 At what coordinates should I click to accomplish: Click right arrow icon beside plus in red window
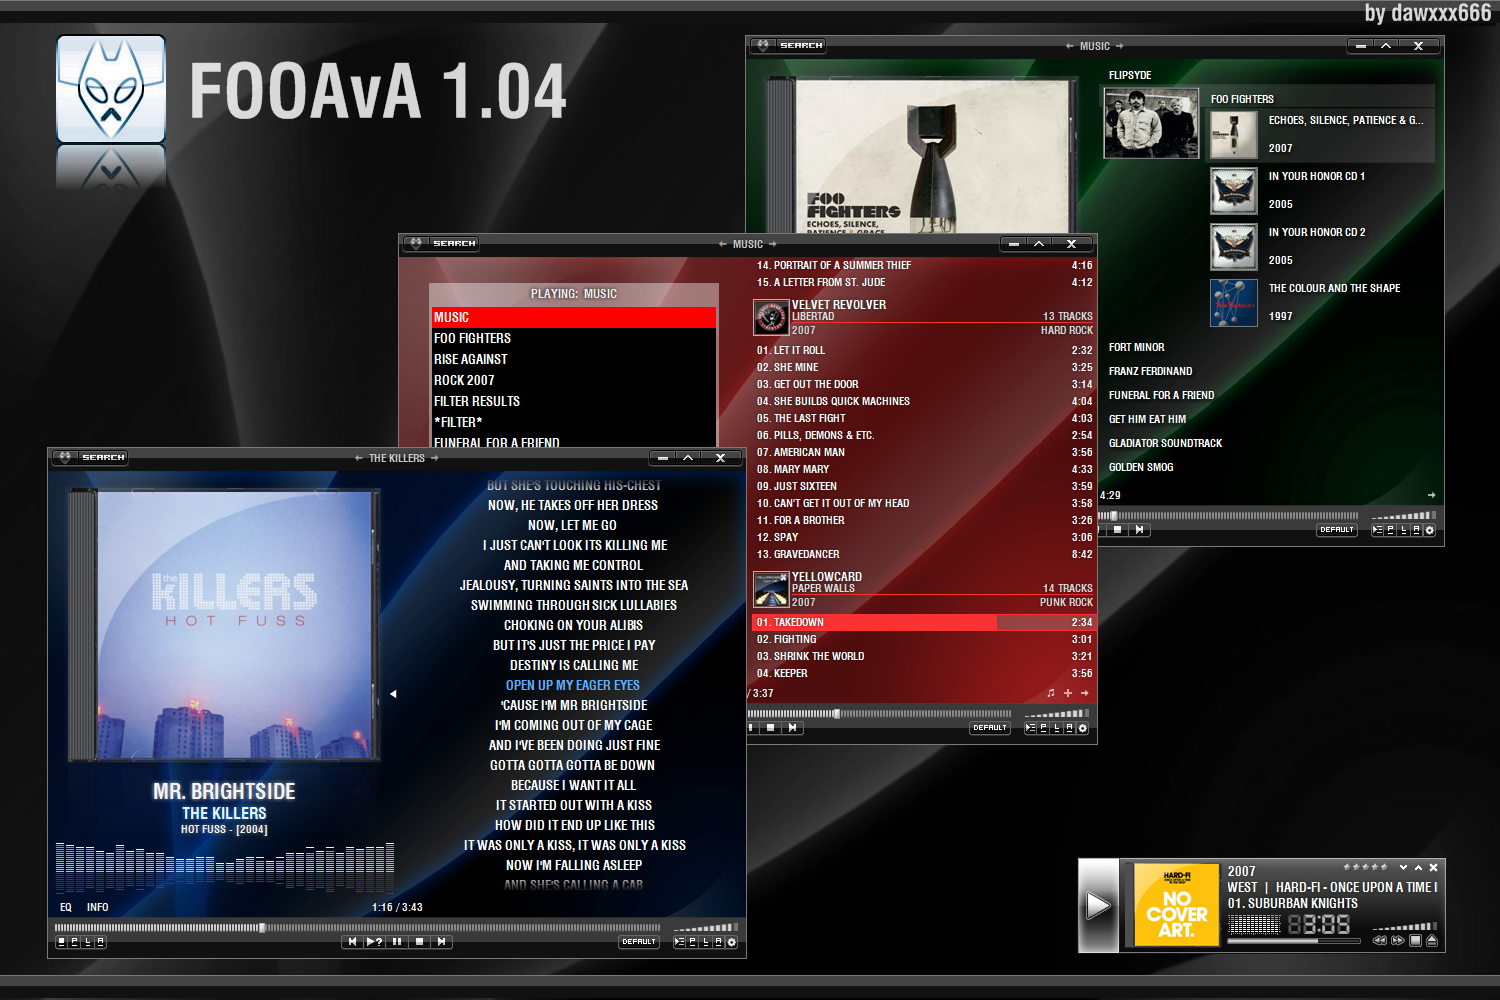1085,693
